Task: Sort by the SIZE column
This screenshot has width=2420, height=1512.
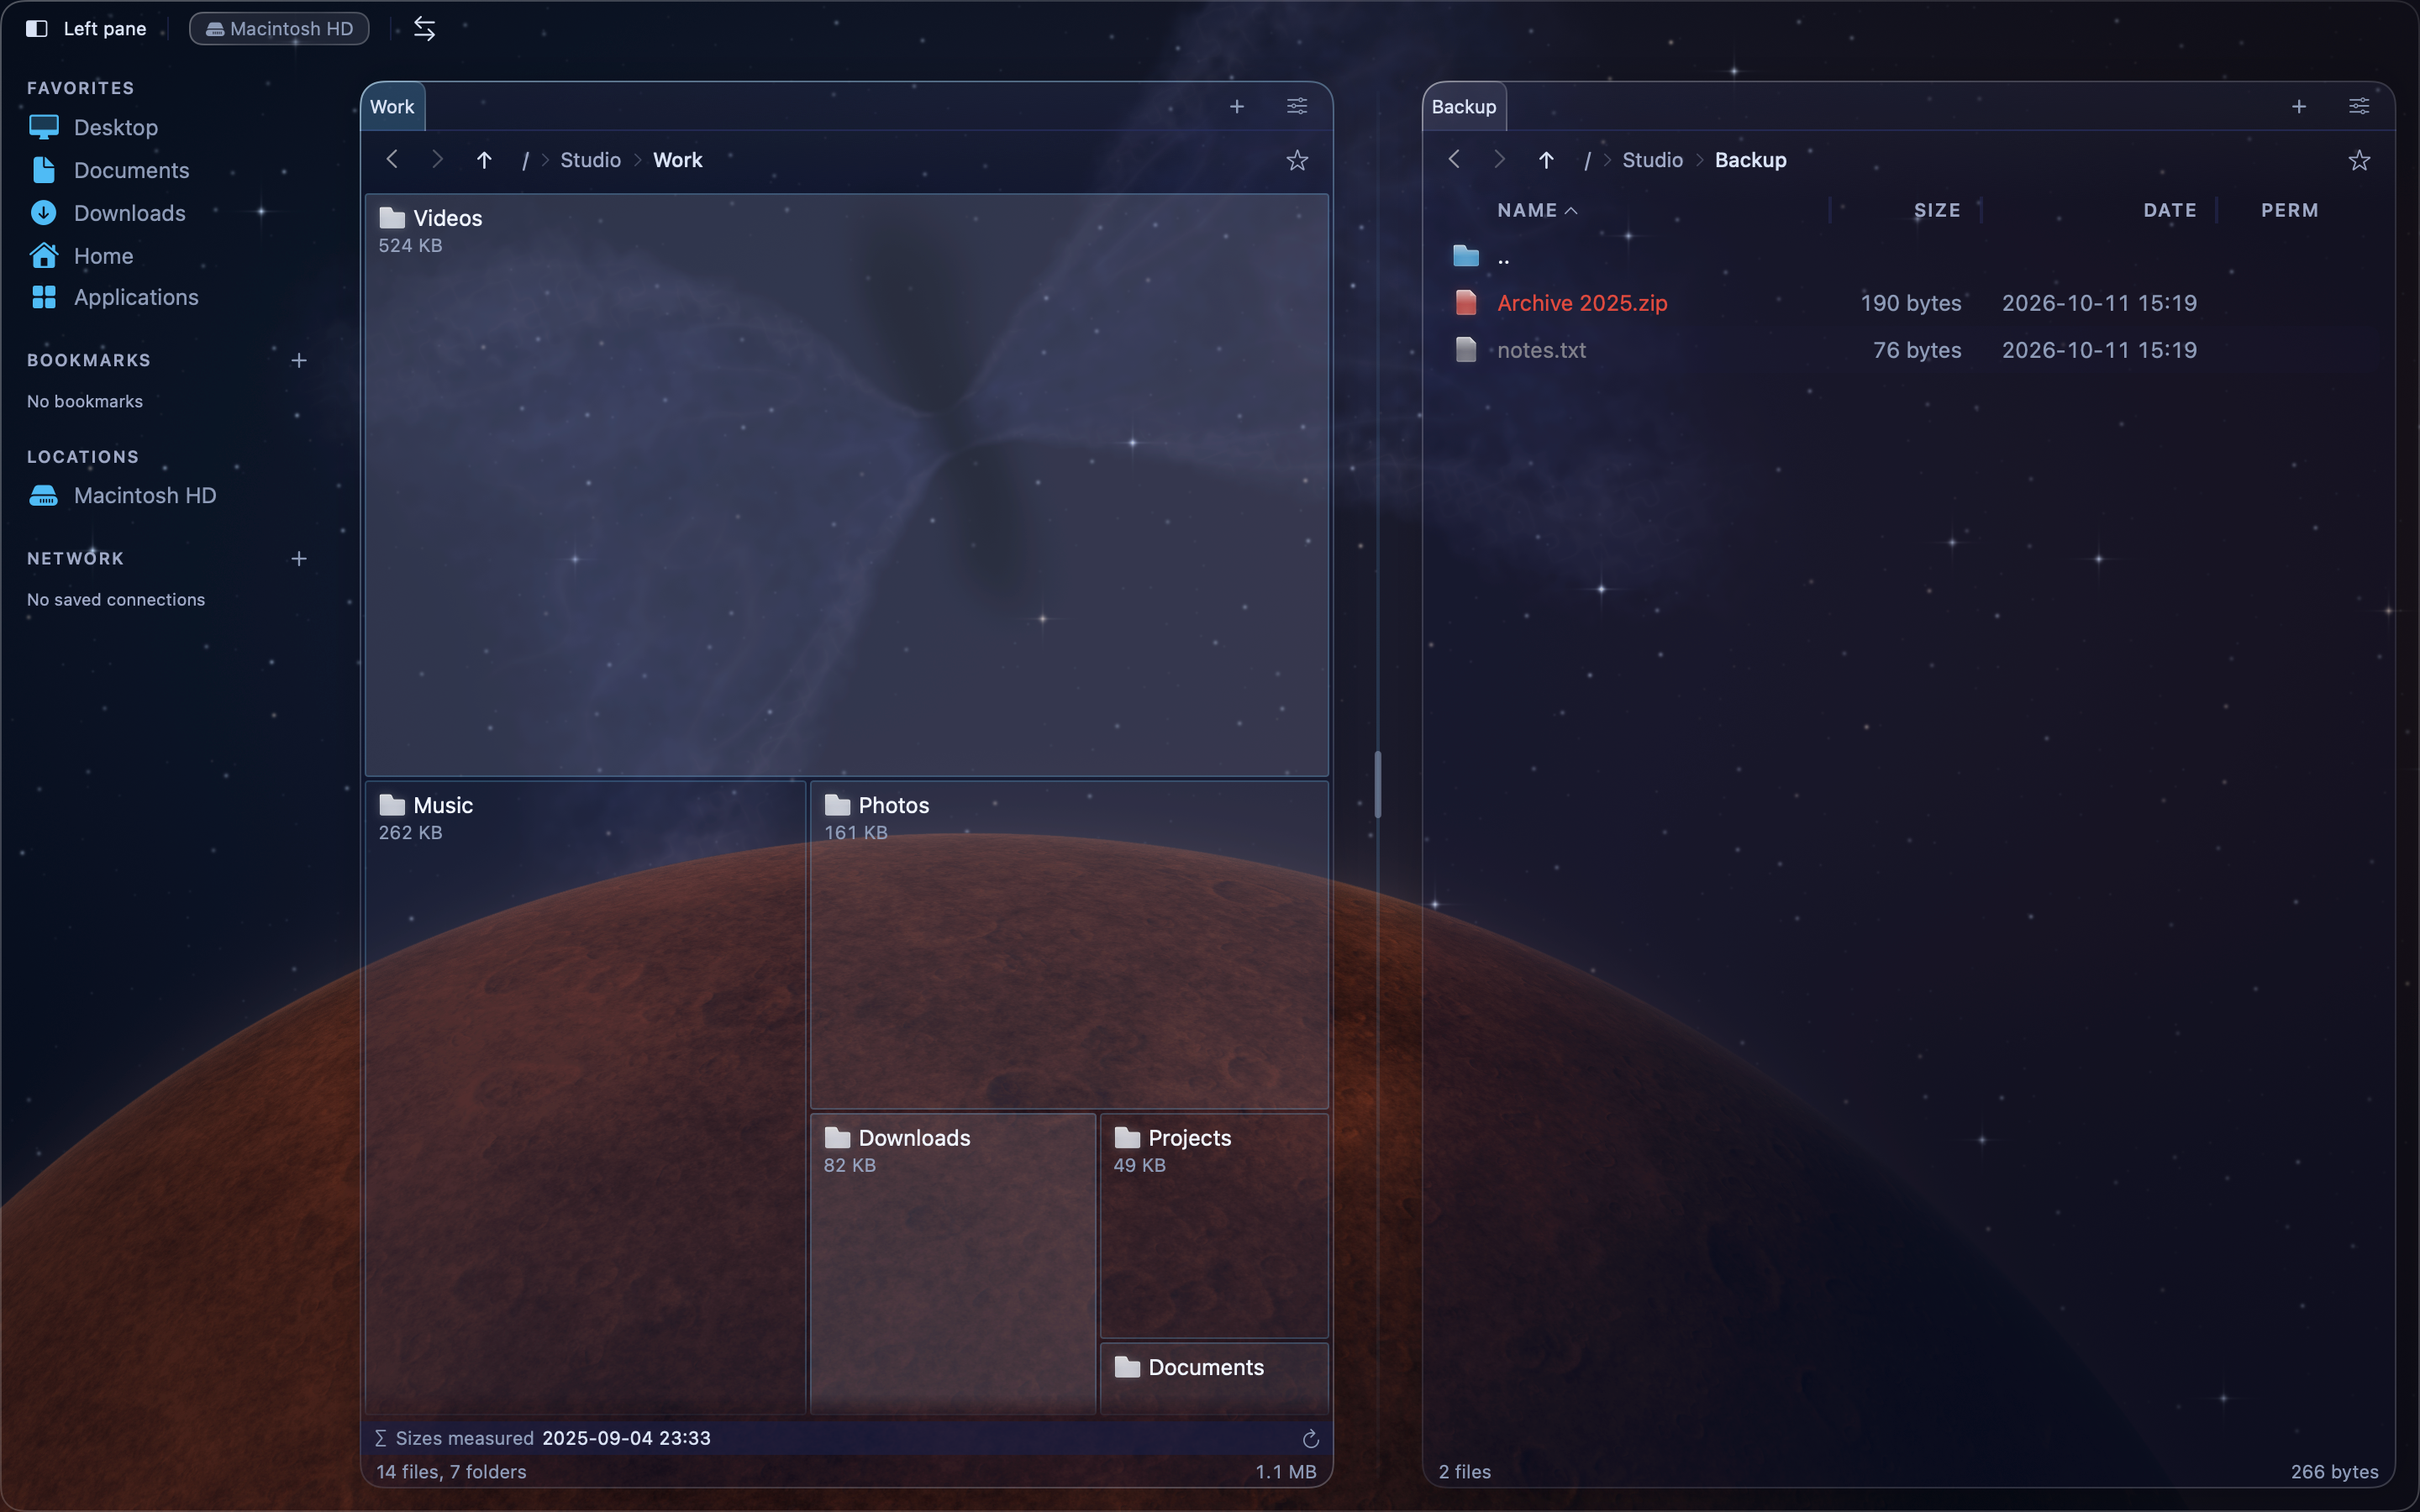Action: 1937,210
